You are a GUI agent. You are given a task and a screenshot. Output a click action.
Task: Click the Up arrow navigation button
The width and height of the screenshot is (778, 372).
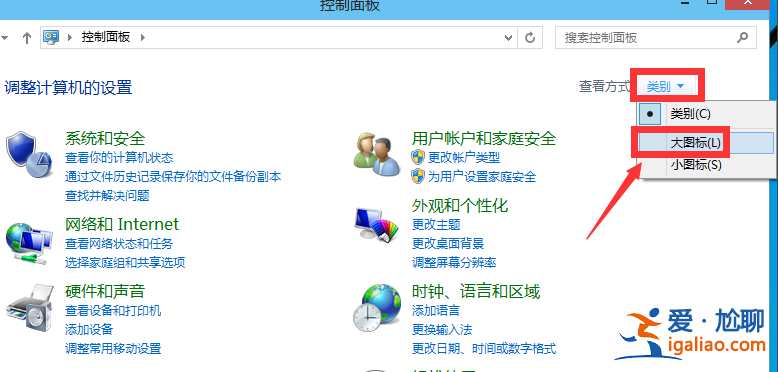(27, 38)
